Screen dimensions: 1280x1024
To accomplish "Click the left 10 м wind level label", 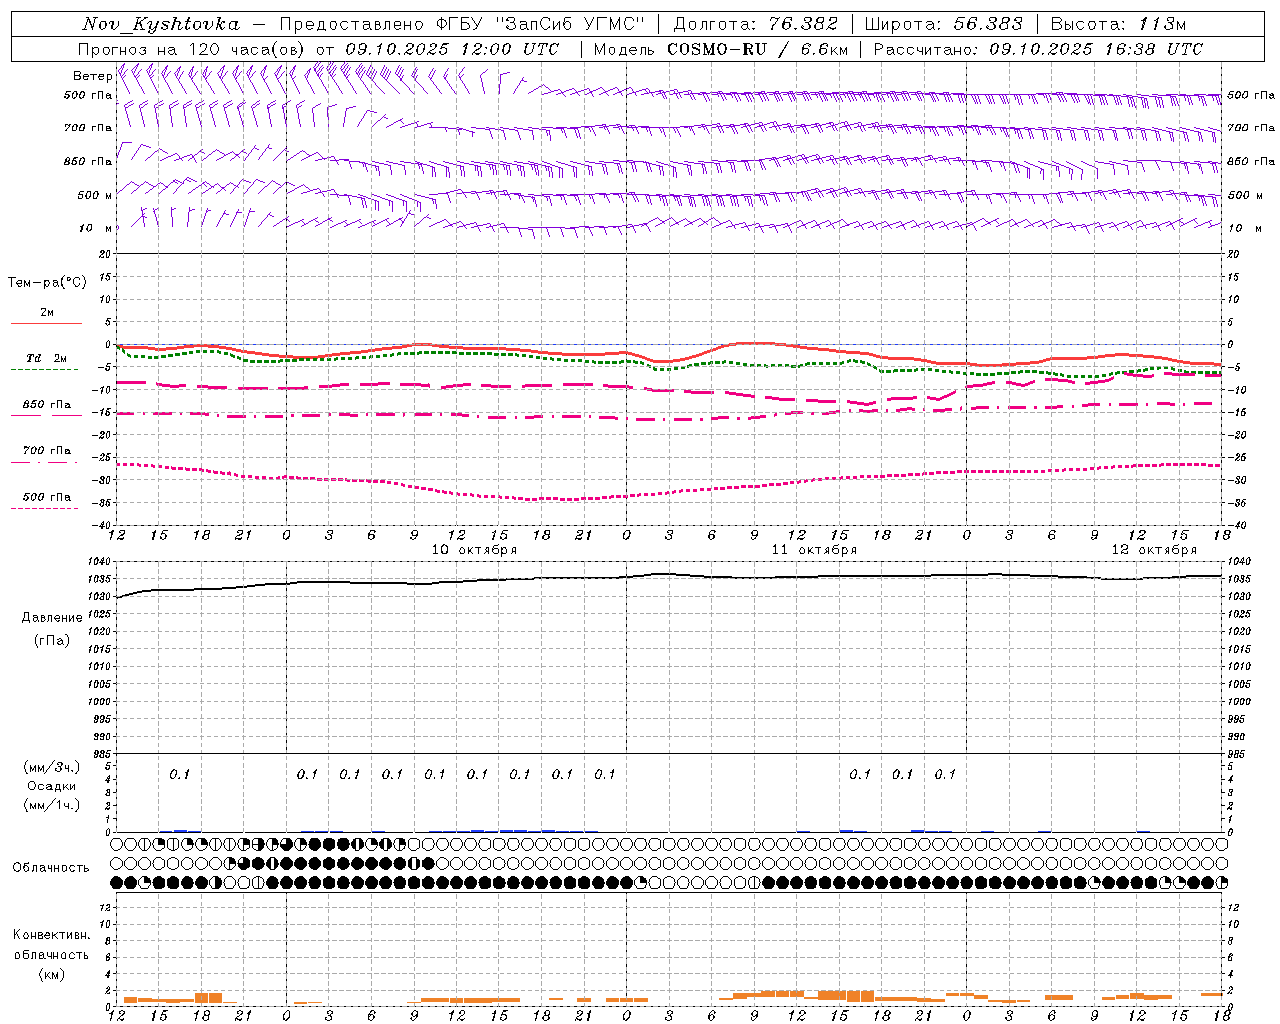I will point(96,228).
